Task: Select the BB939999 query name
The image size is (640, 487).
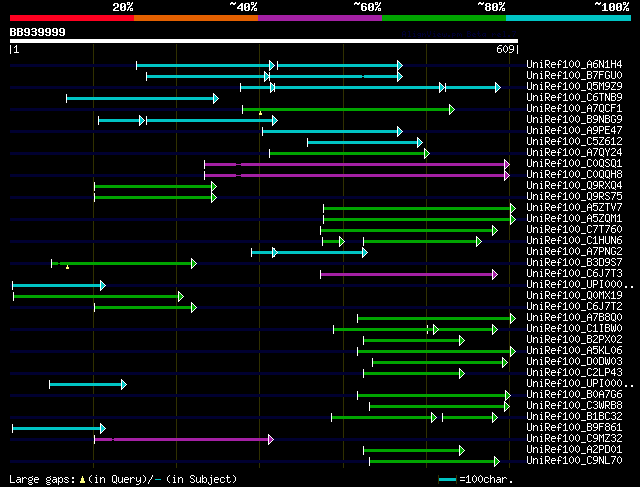Action: (x=38, y=32)
